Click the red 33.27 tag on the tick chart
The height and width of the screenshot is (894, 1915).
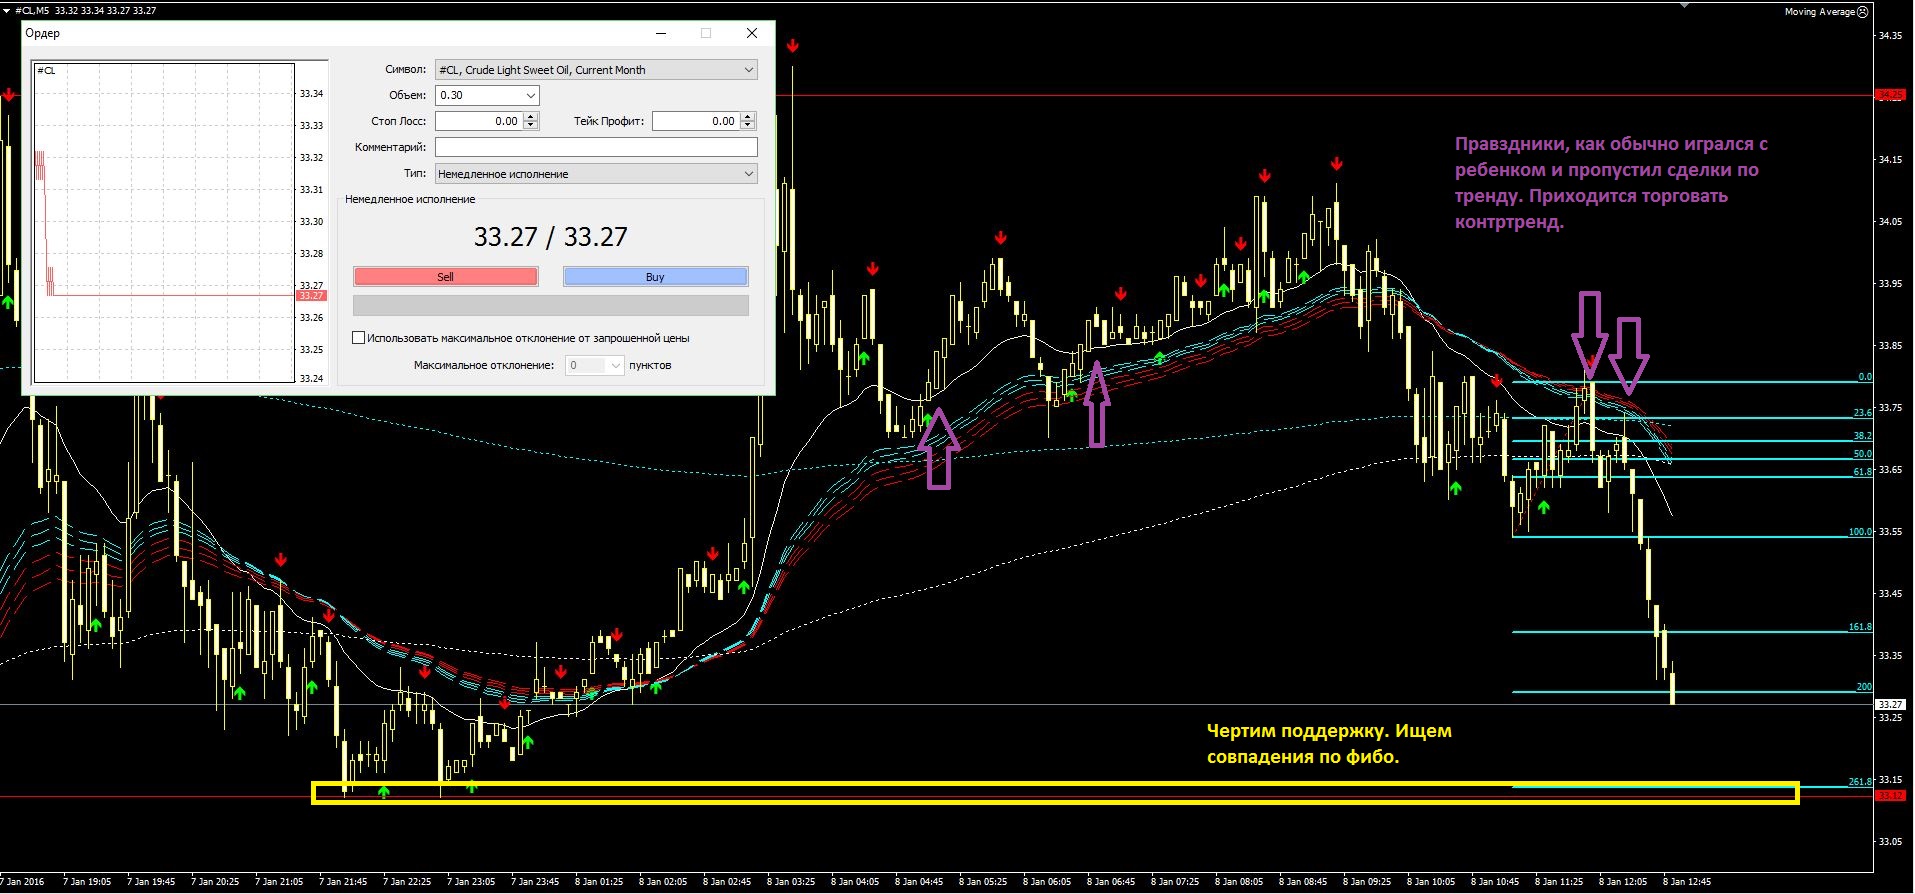pos(311,296)
